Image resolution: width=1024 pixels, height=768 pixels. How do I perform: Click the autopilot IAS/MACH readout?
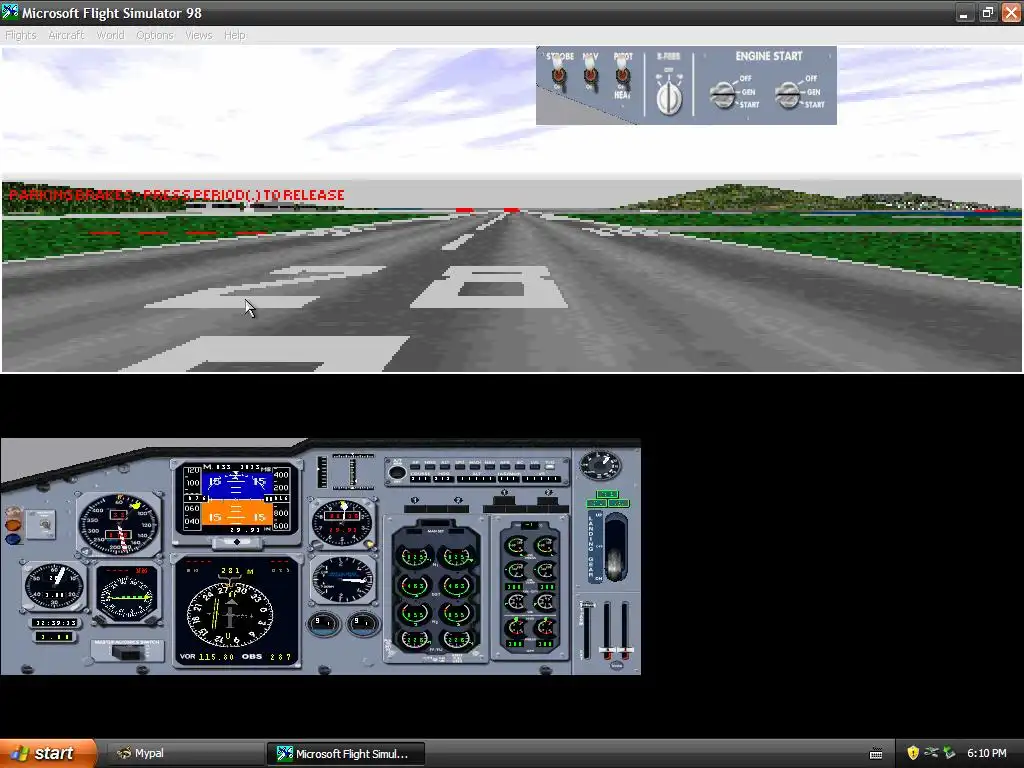(x=509, y=479)
